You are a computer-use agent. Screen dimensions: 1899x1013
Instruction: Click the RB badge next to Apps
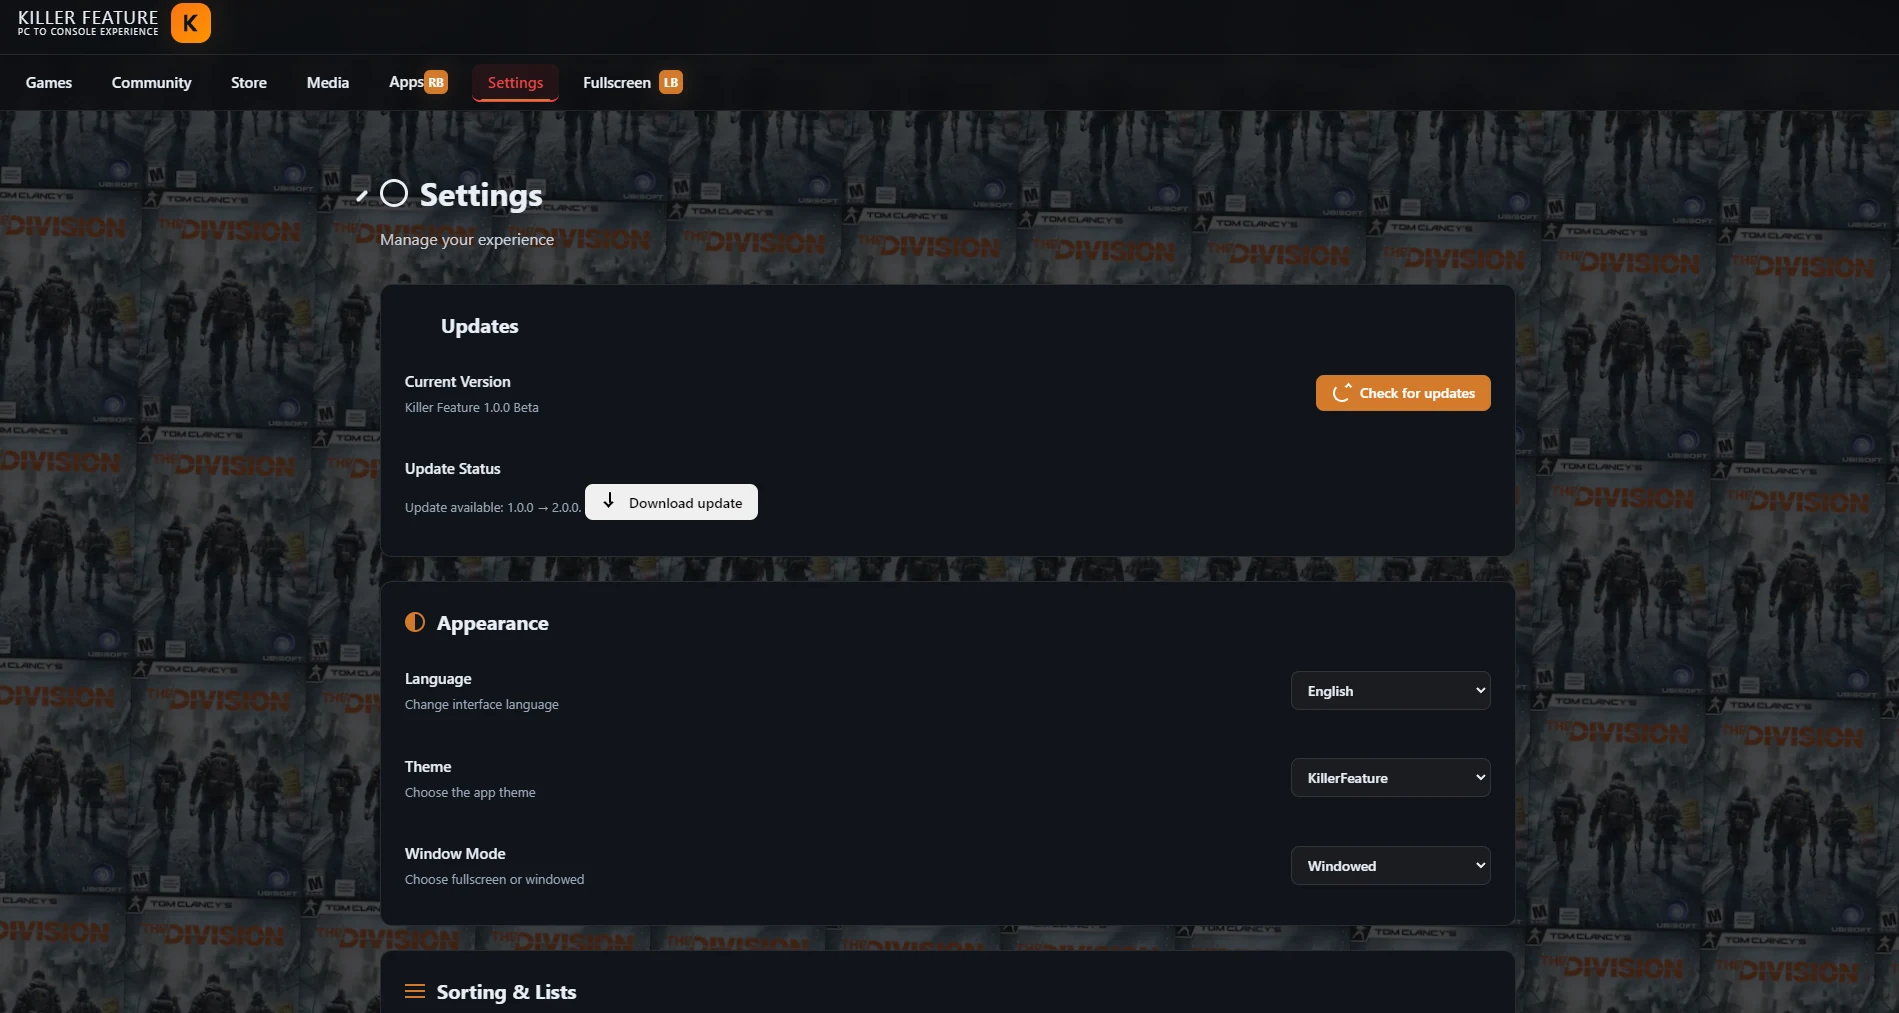click(x=436, y=83)
